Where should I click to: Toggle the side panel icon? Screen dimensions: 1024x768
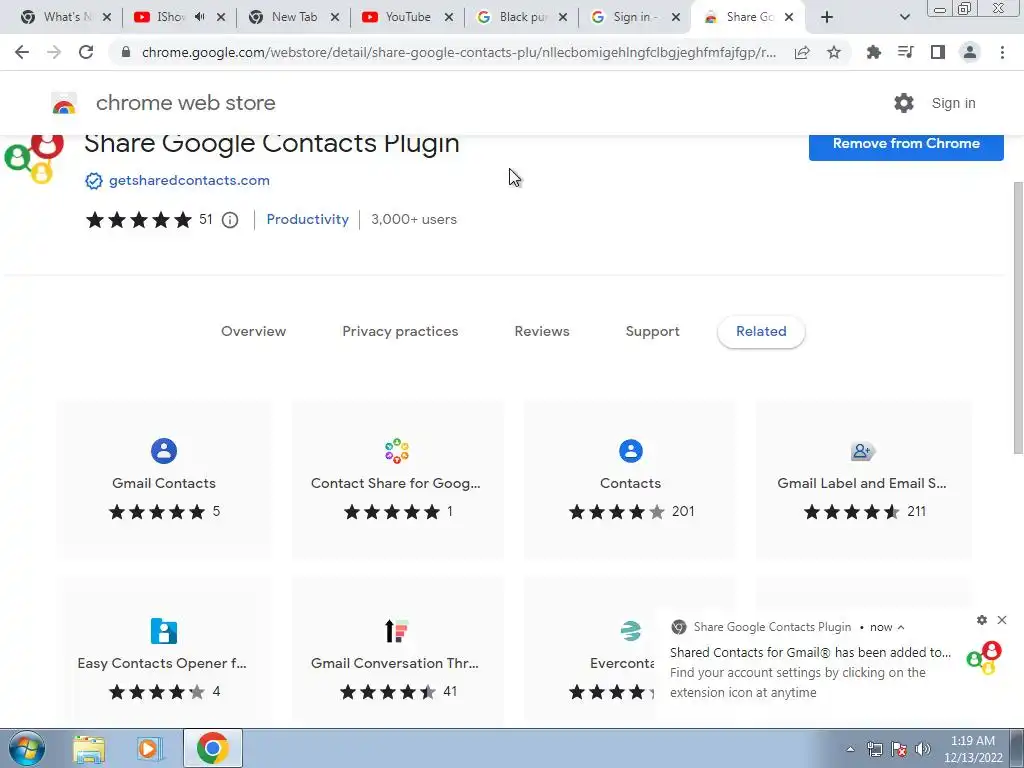click(938, 52)
